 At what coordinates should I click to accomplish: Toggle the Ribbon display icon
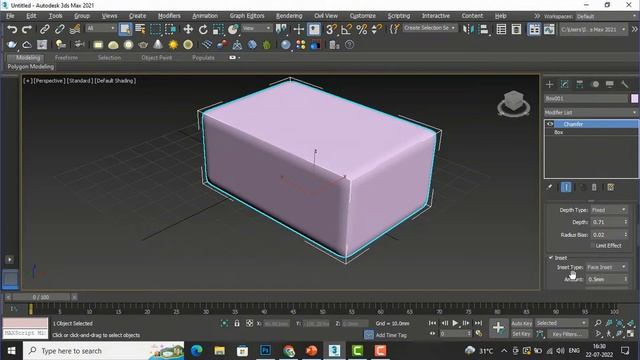click(x=534, y=29)
